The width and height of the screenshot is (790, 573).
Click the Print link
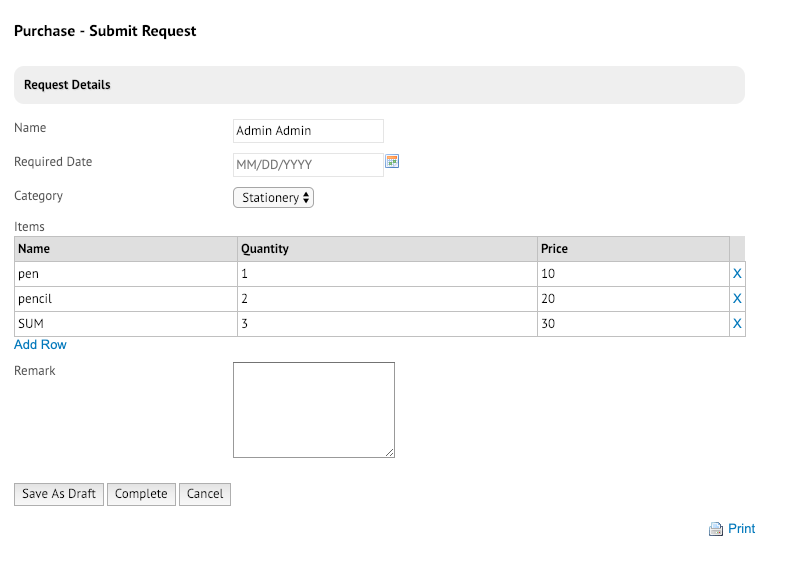tap(741, 529)
